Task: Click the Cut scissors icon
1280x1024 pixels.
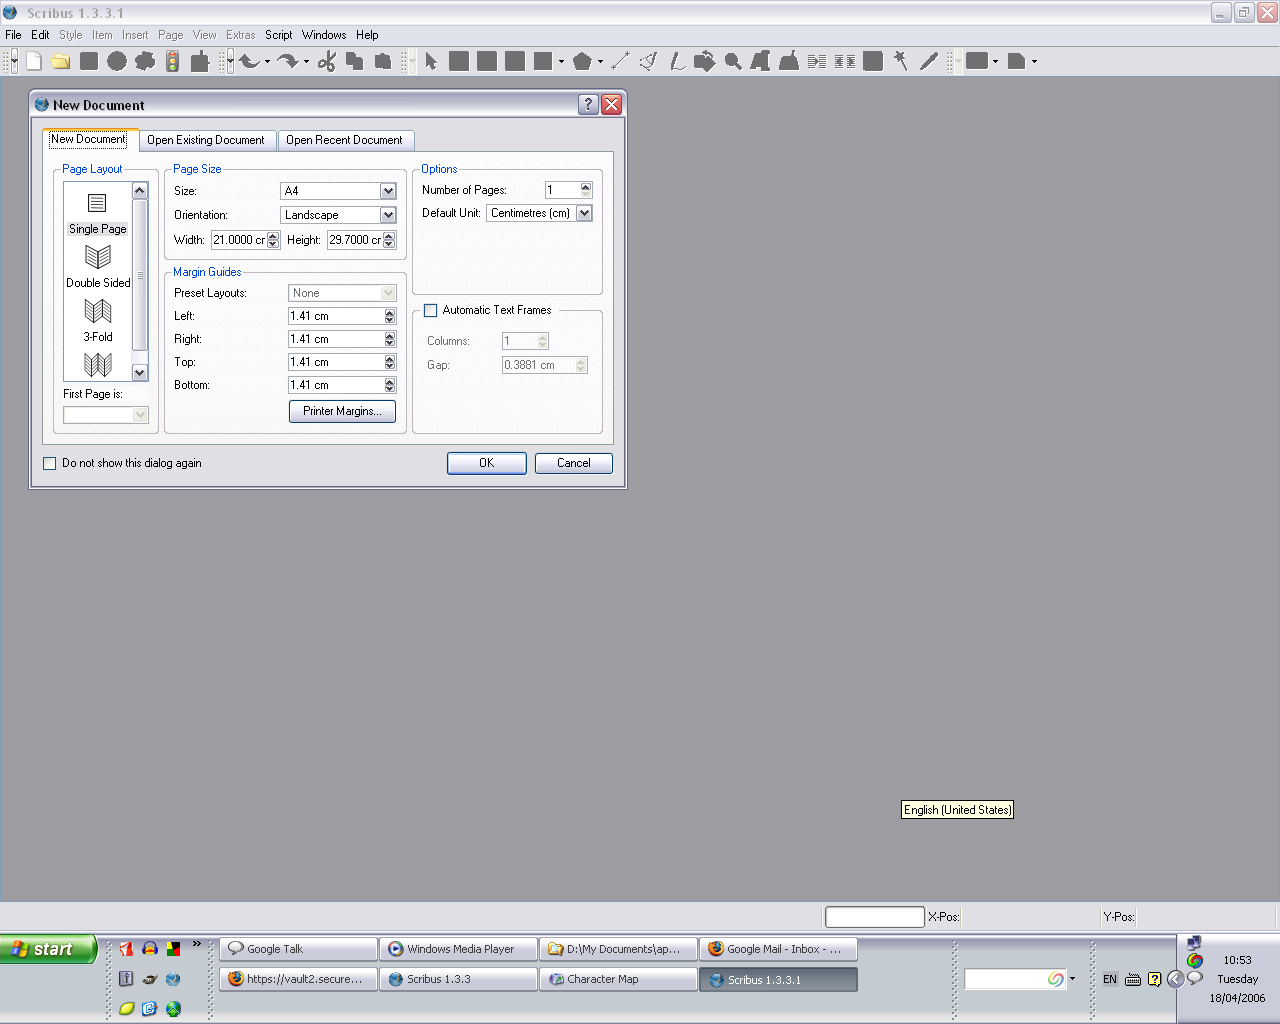Action: tap(326, 62)
